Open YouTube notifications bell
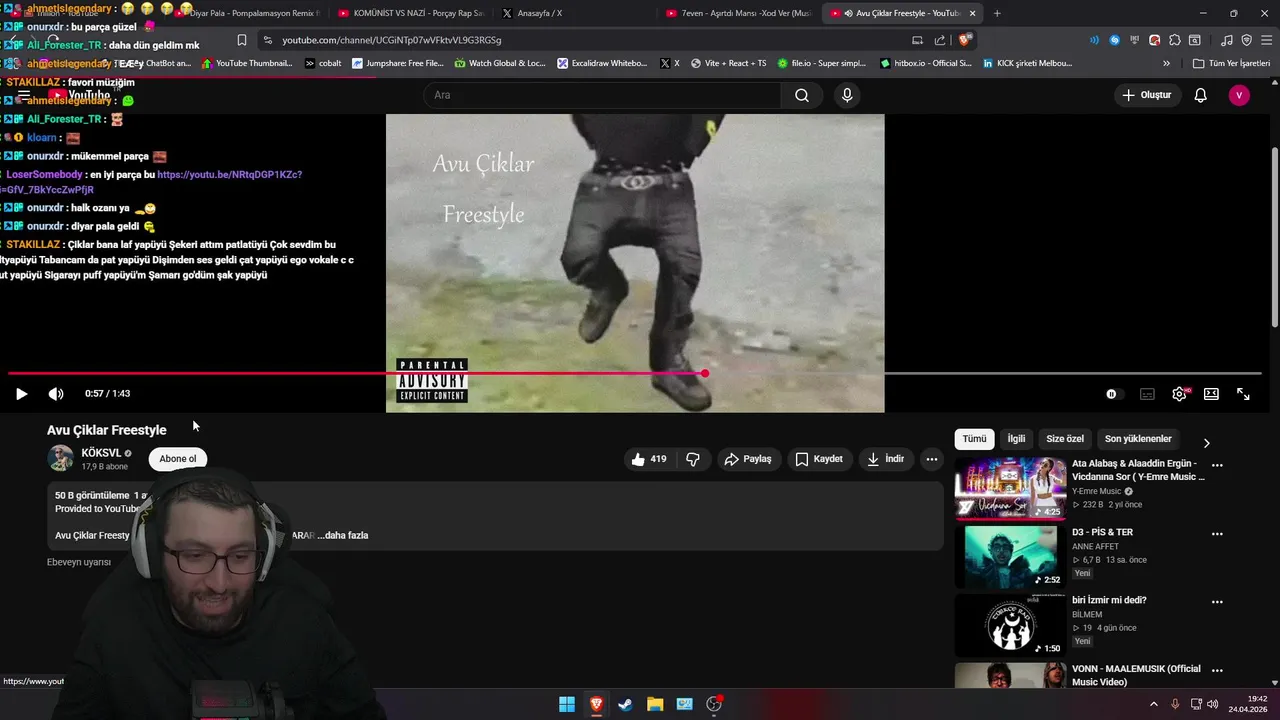Screen dimensions: 1280x720 click(1200, 95)
